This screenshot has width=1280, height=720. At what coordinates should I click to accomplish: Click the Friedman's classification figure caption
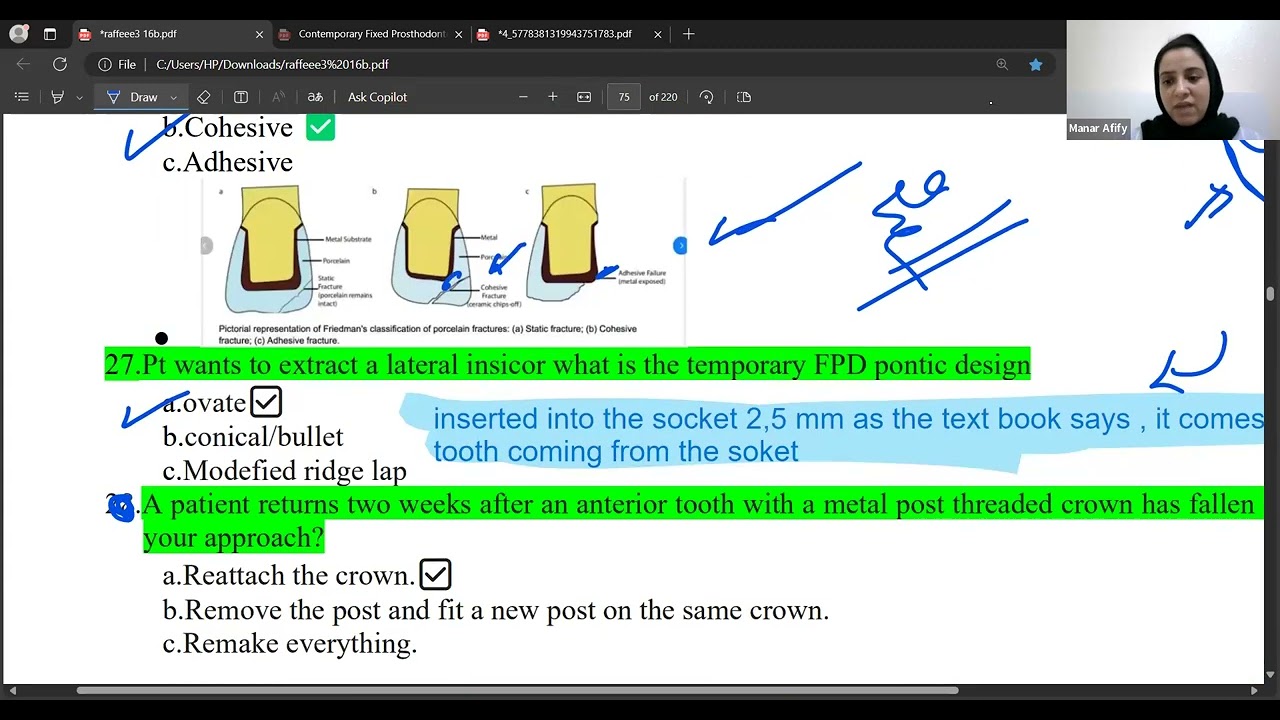pos(428,334)
